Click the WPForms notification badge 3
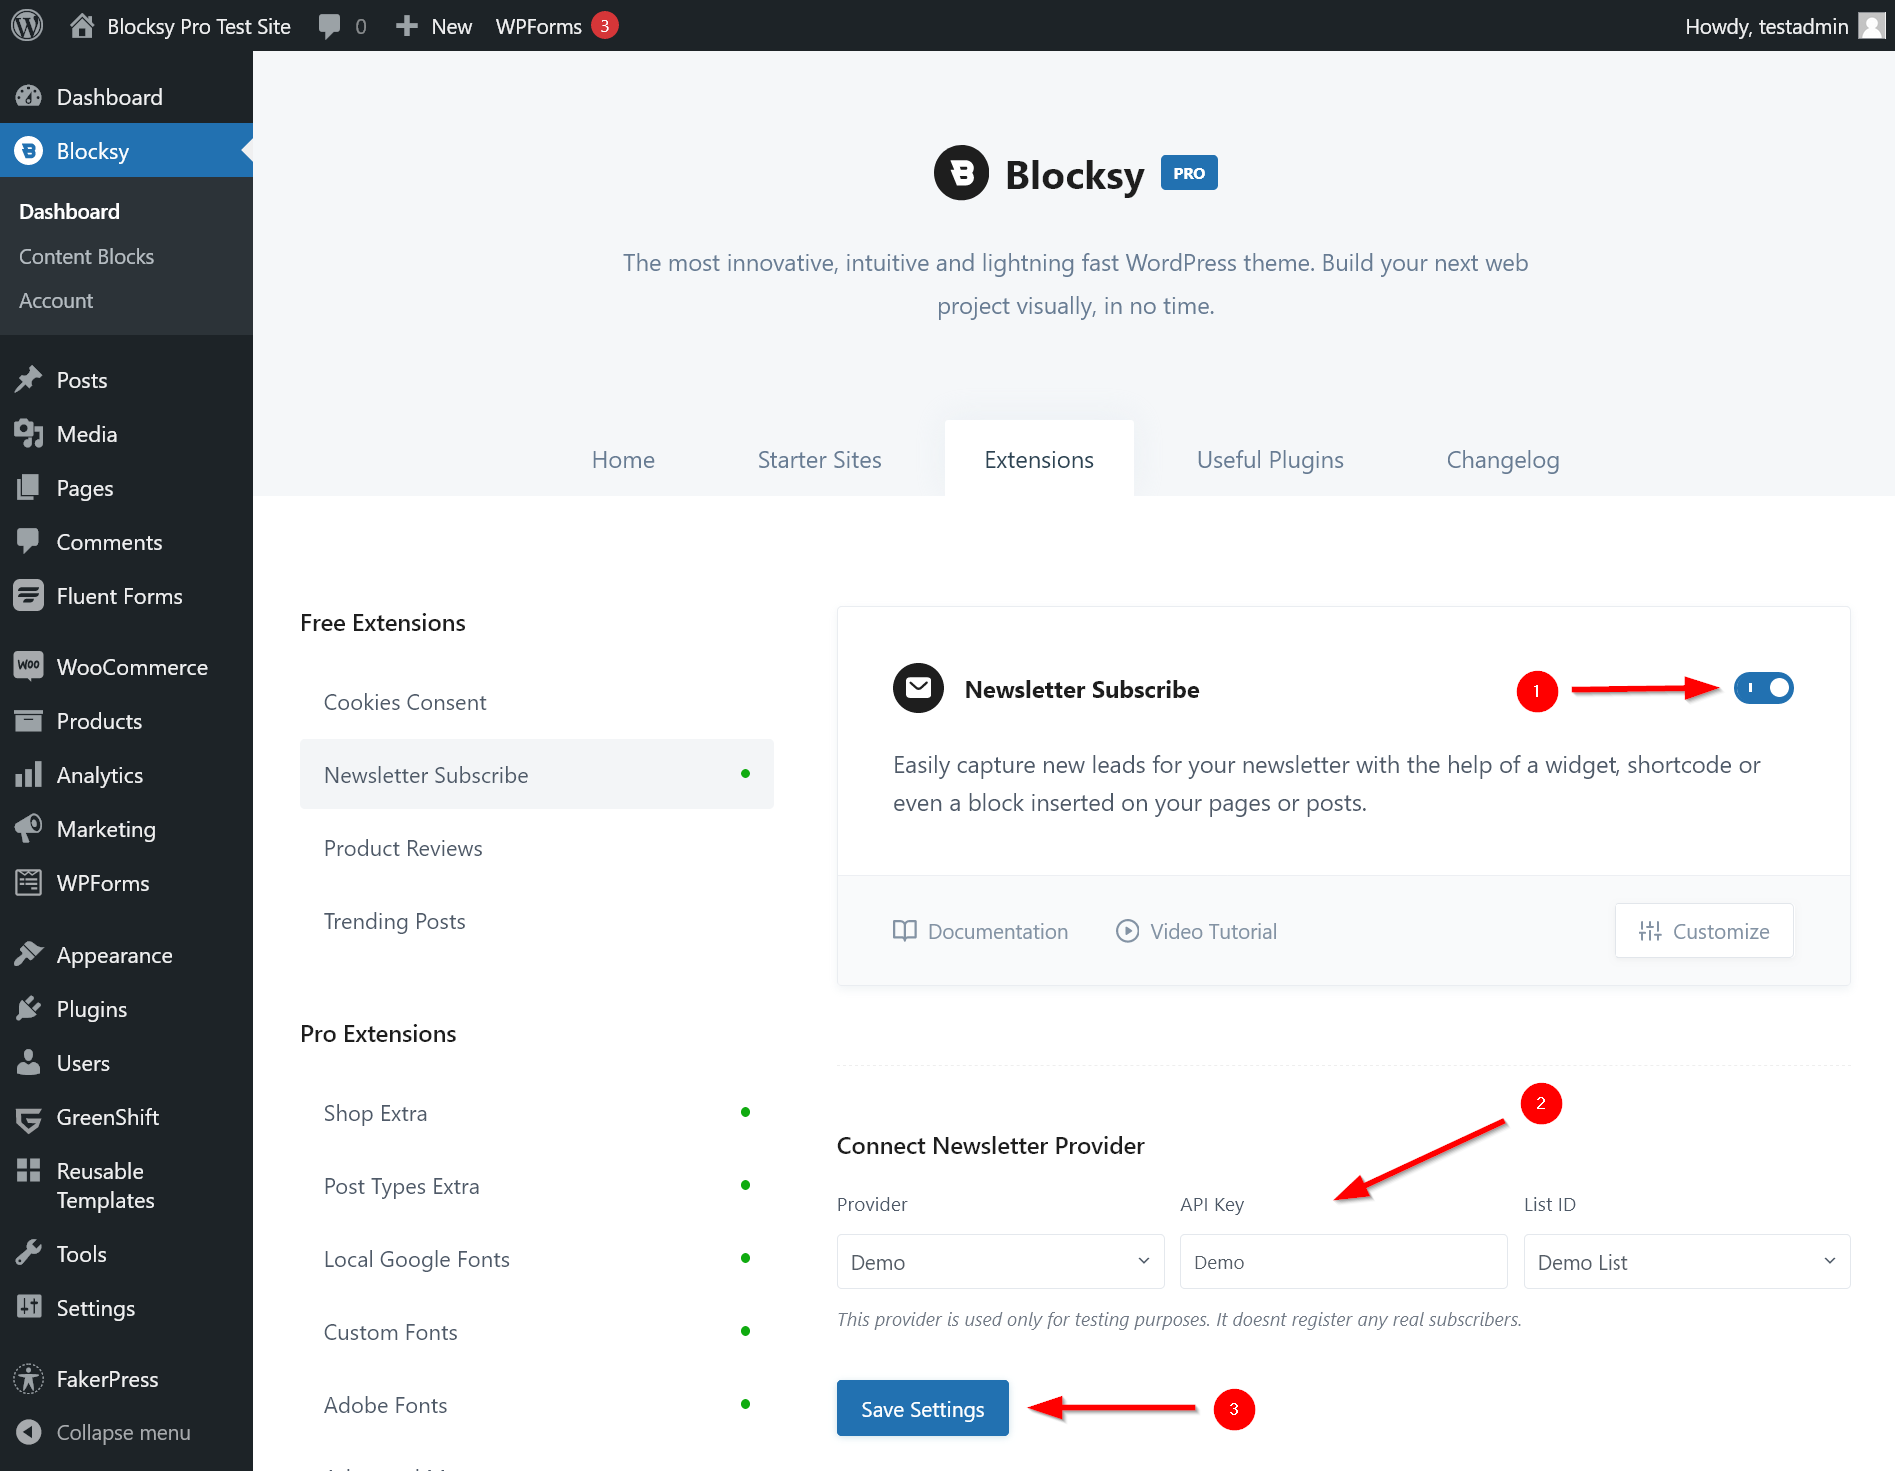This screenshot has width=1895, height=1471. [604, 25]
